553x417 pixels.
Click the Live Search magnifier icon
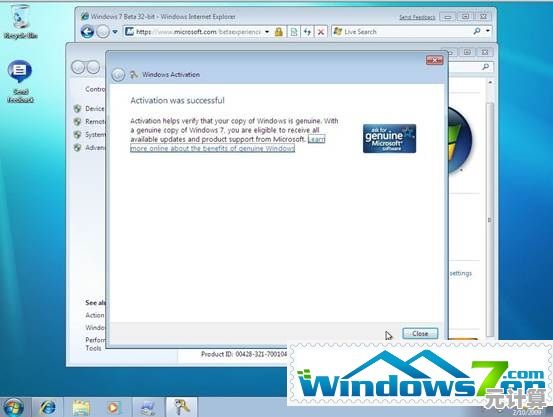(x=477, y=31)
